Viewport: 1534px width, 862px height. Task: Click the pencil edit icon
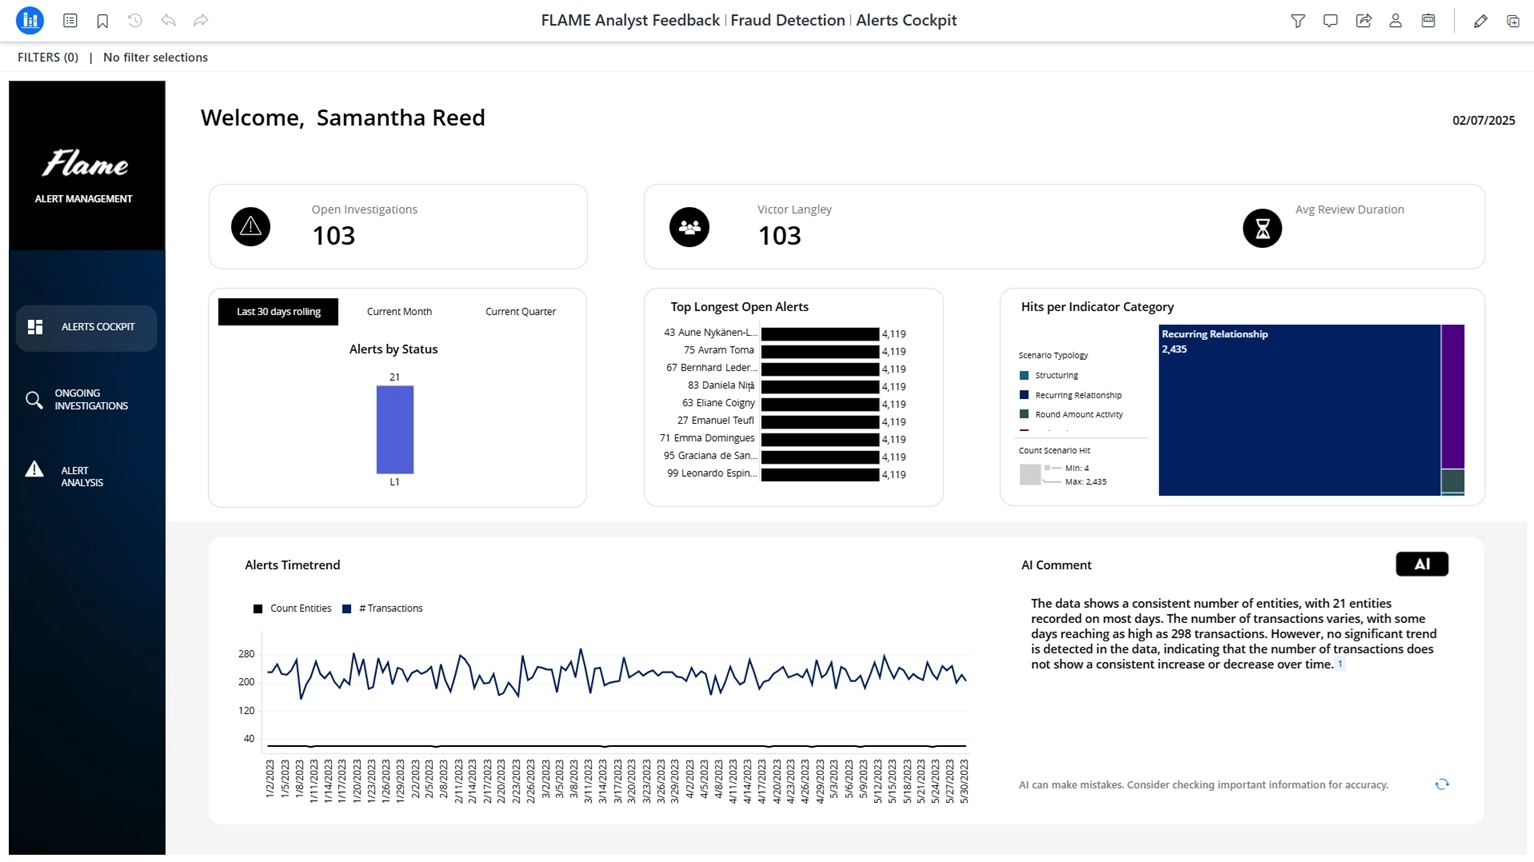pyautogui.click(x=1480, y=21)
